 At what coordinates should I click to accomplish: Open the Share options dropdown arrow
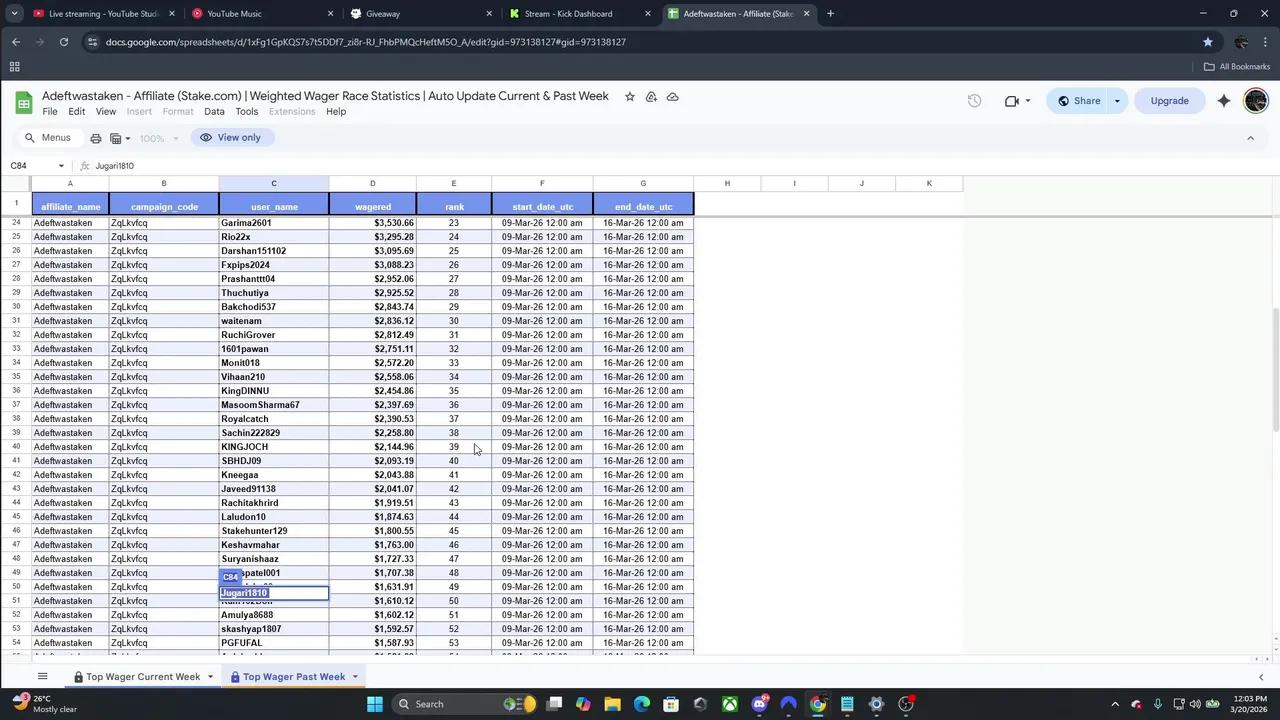tap(1117, 101)
